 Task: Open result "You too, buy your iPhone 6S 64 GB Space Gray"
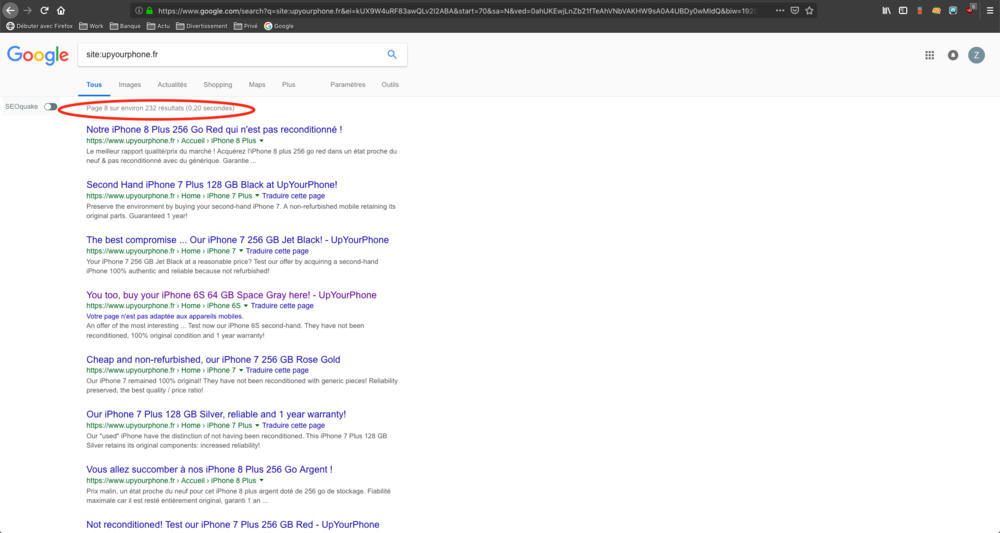[x=232, y=295]
